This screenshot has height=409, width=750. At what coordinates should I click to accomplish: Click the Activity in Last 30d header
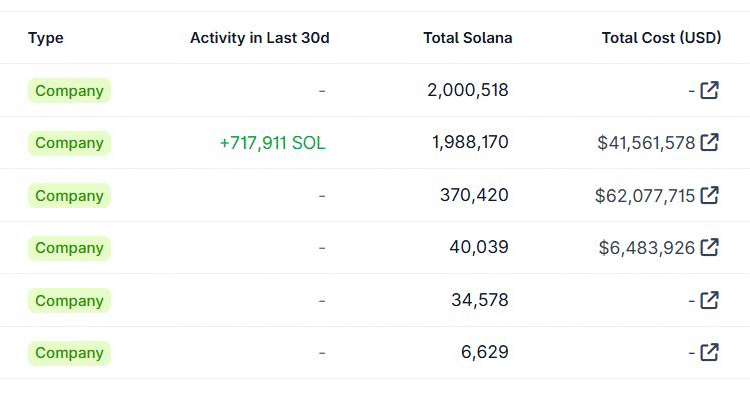(x=259, y=38)
